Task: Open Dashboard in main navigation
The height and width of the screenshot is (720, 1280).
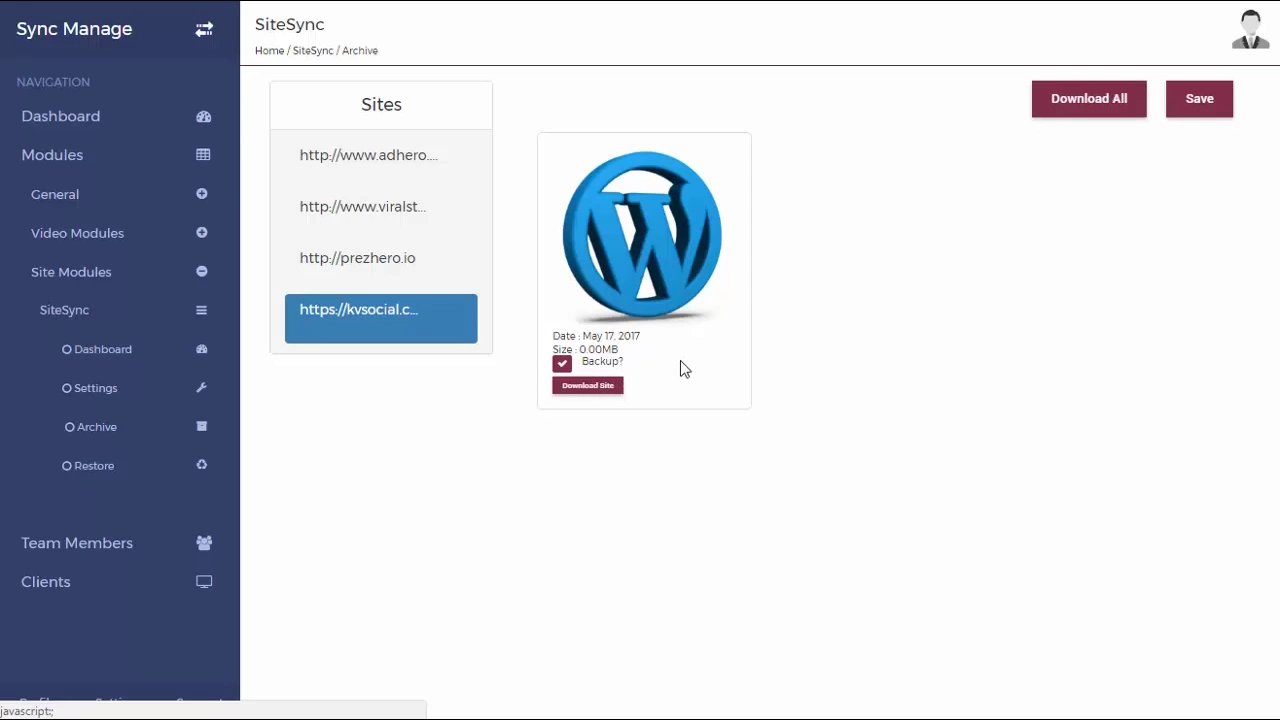Action: tap(61, 116)
